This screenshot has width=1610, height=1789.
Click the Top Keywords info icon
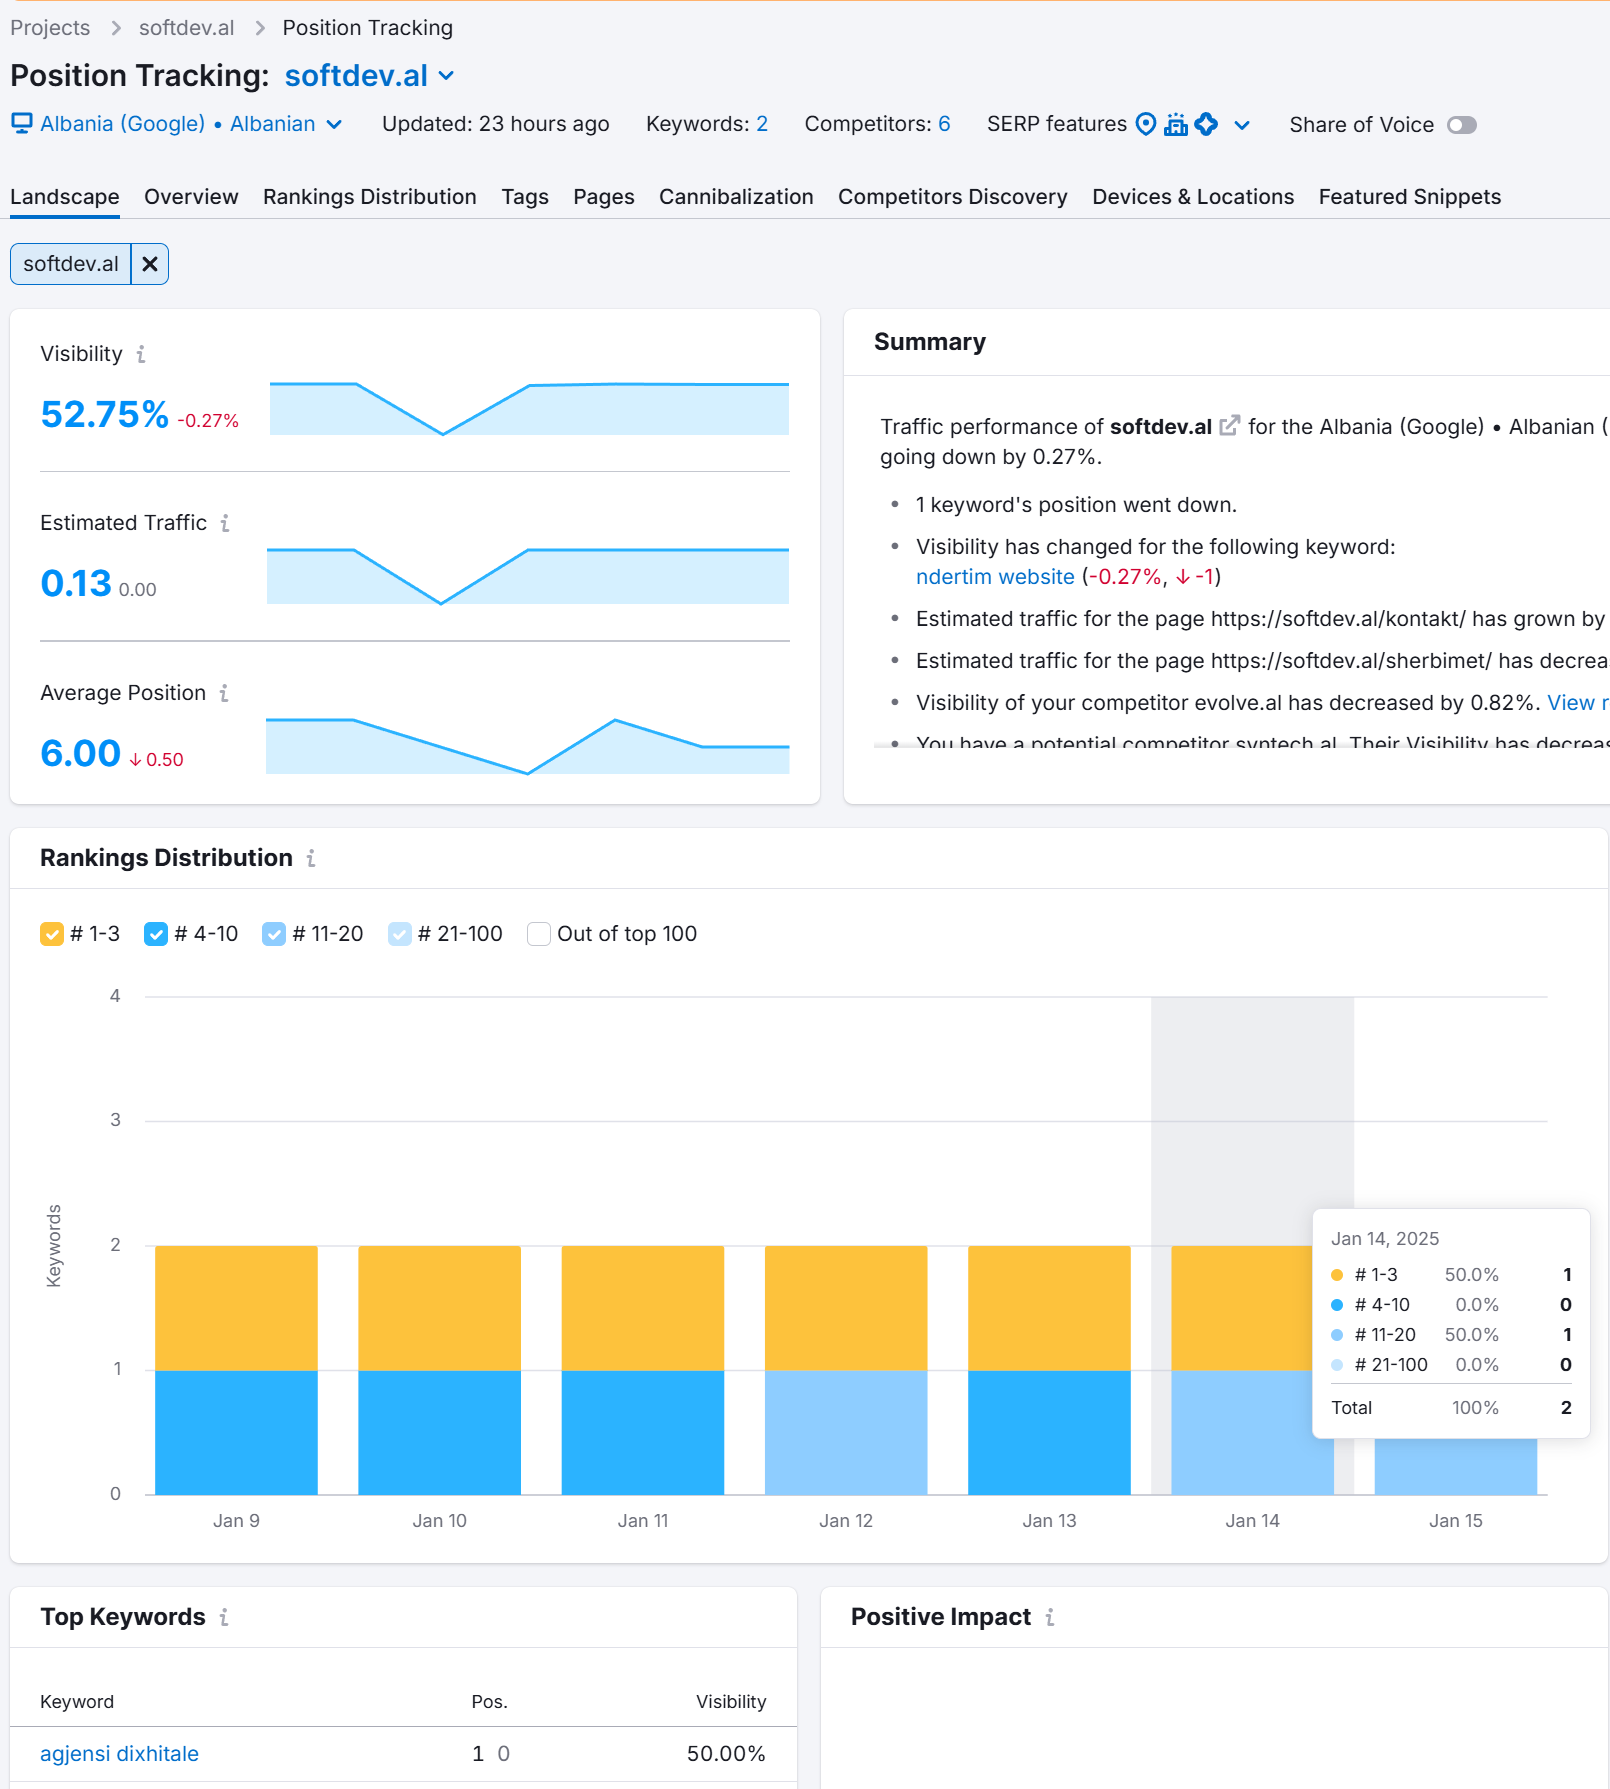[224, 1617]
